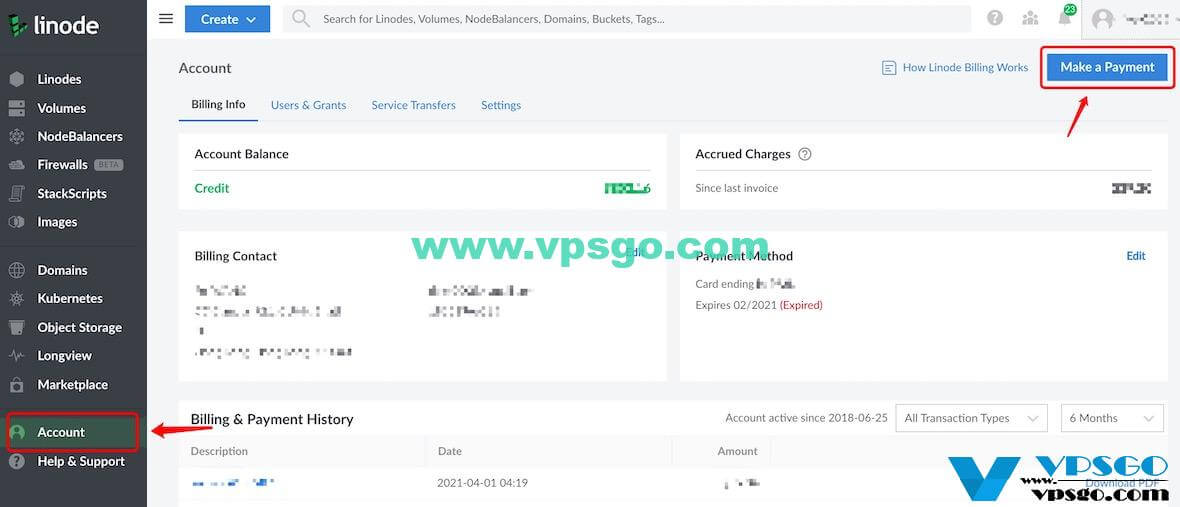This screenshot has width=1180, height=507.
Task: Open How Linode Billing Works link
Action: point(966,68)
